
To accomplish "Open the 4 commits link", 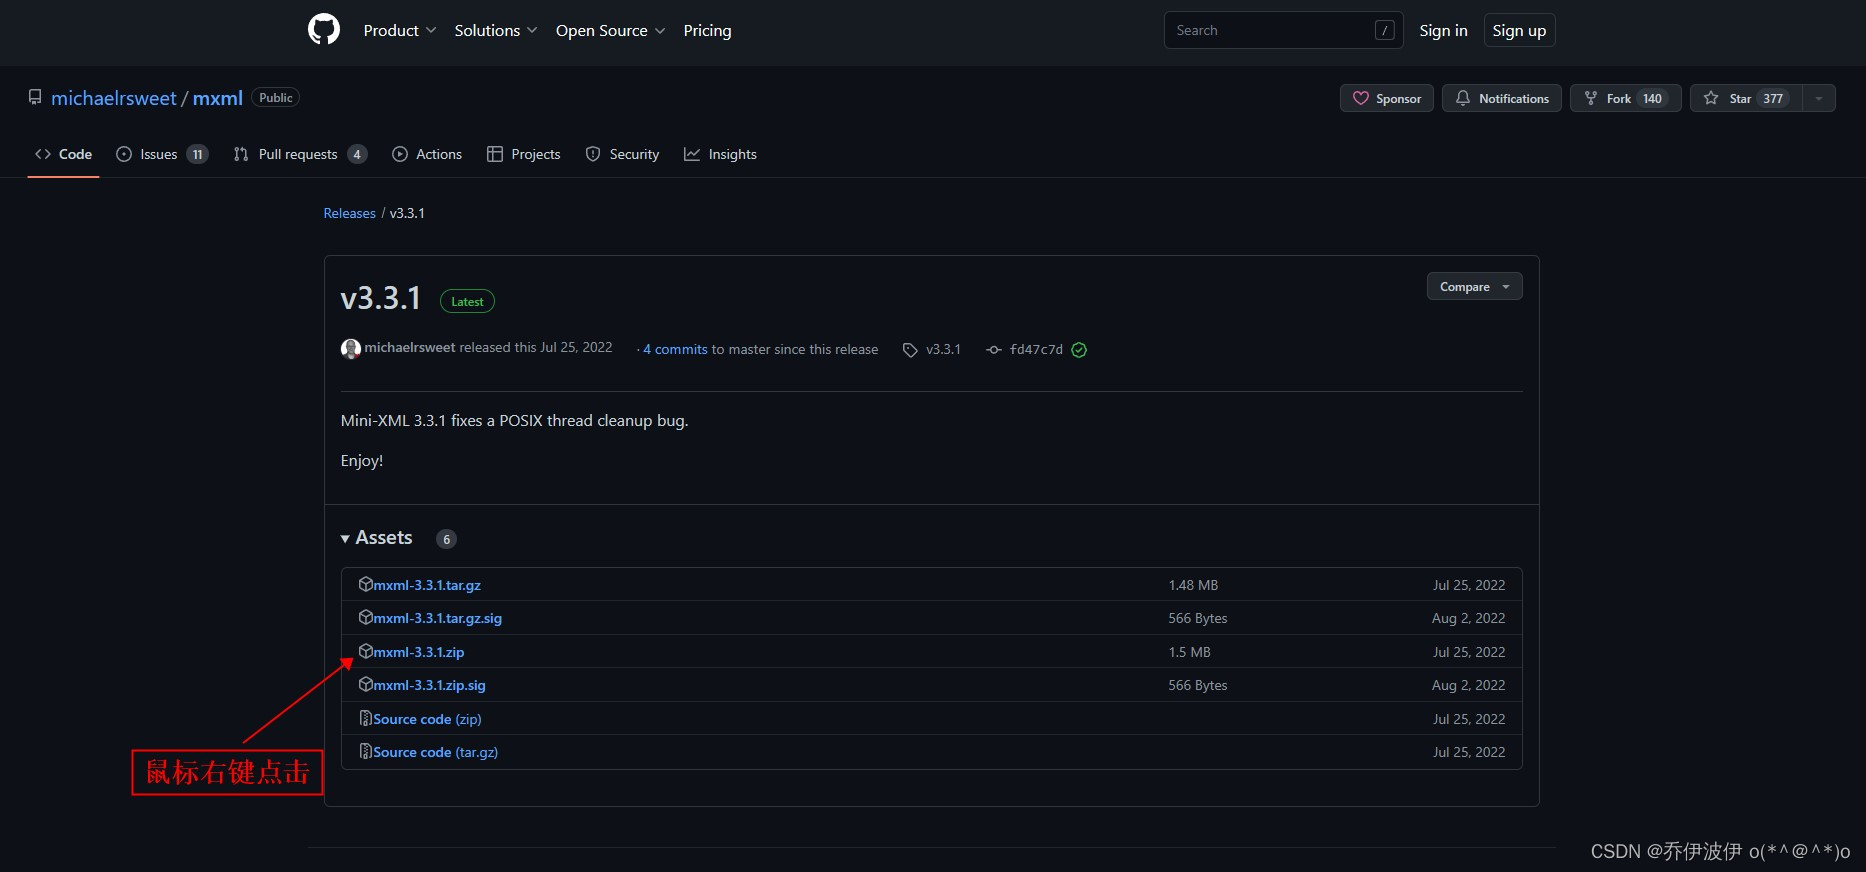I will coord(675,349).
